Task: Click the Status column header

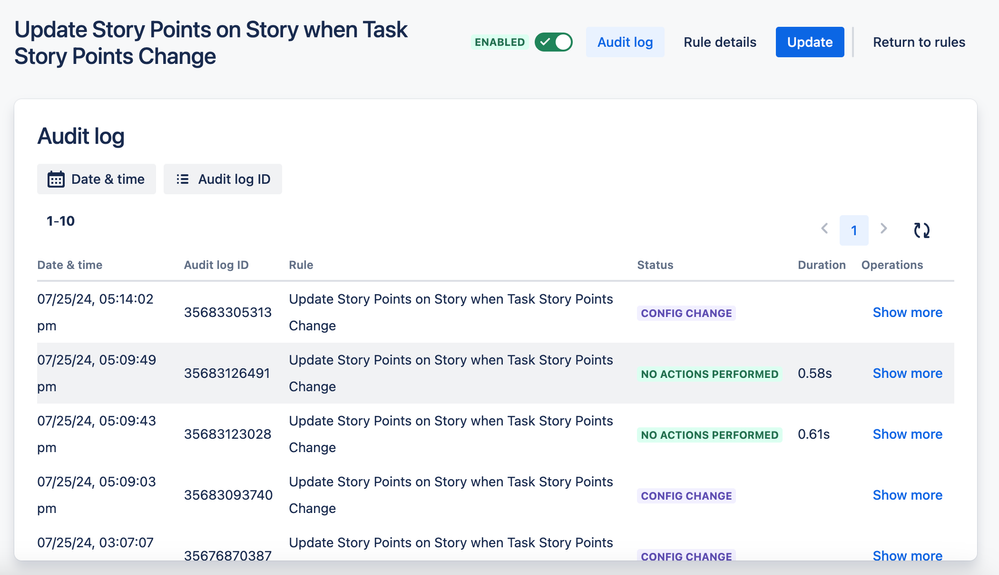Action: pos(655,265)
